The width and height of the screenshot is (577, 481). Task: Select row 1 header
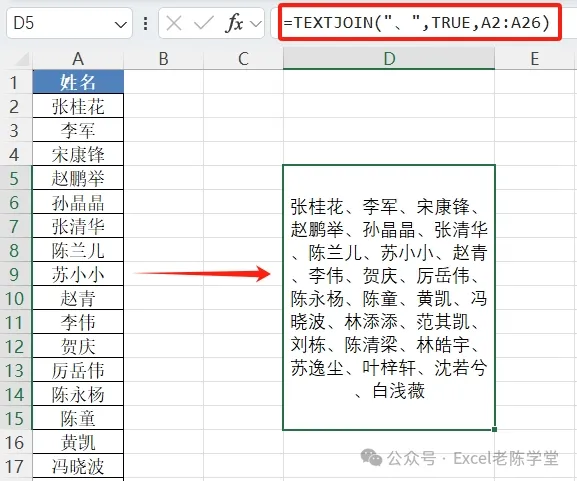point(16,82)
